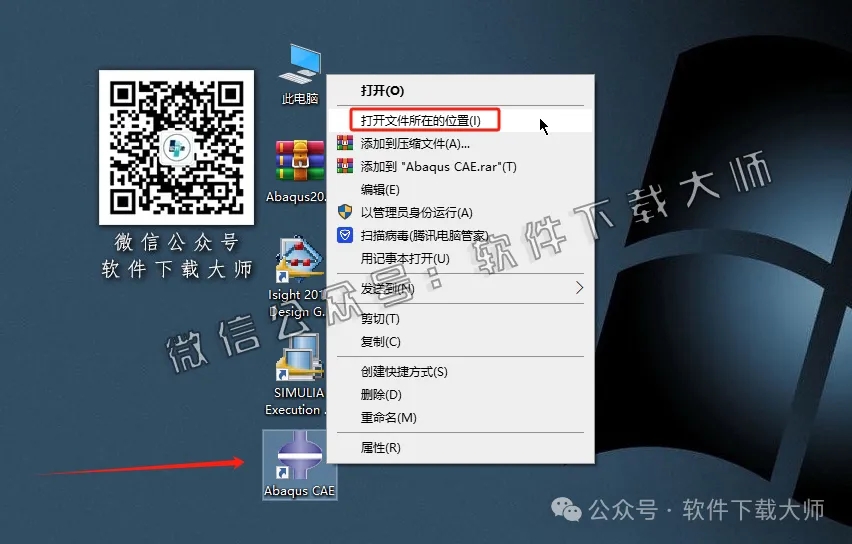Select the Isight Design Gateway shortcut

[x=298, y=277]
